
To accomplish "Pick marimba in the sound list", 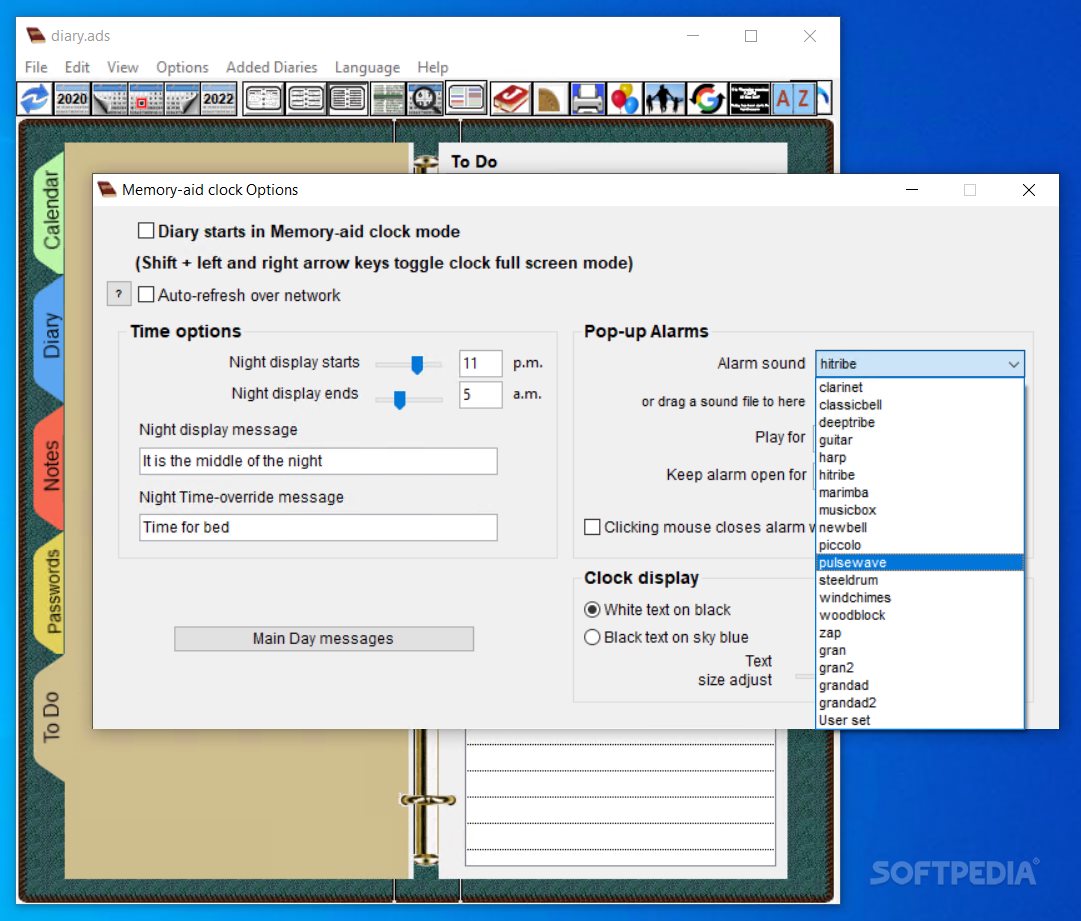I will (919, 492).
